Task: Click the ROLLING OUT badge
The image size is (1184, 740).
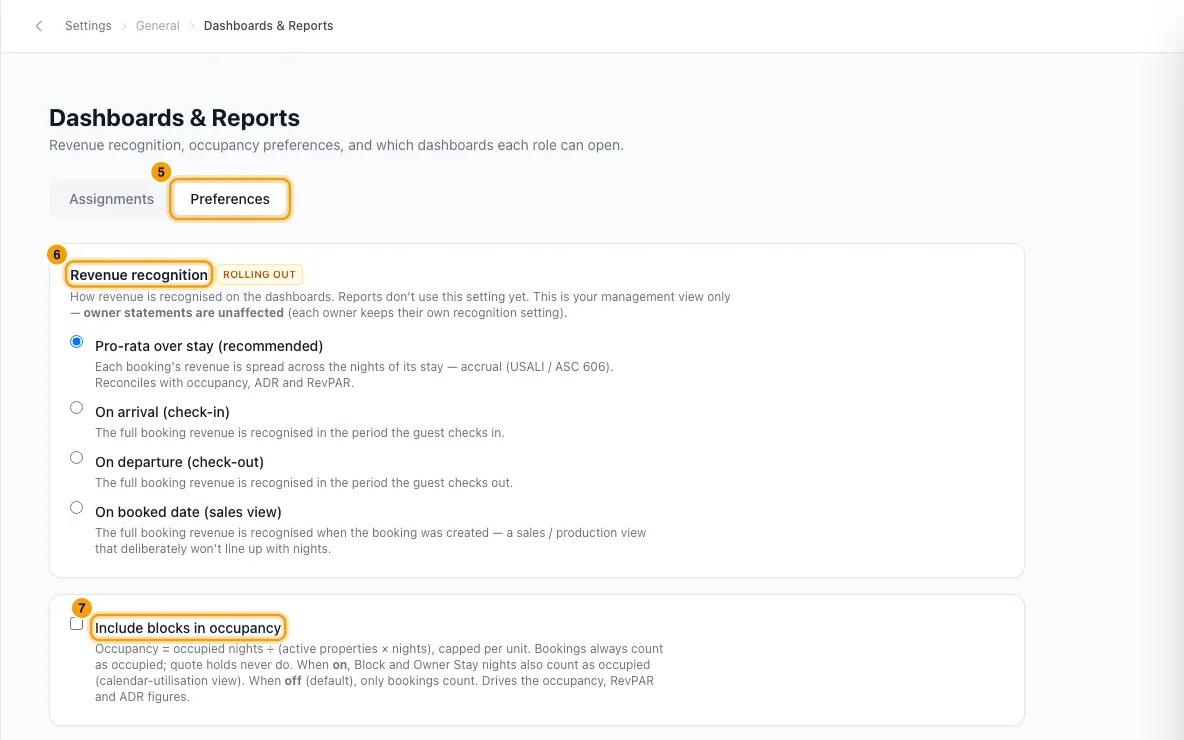Action: (x=259, y=275)
